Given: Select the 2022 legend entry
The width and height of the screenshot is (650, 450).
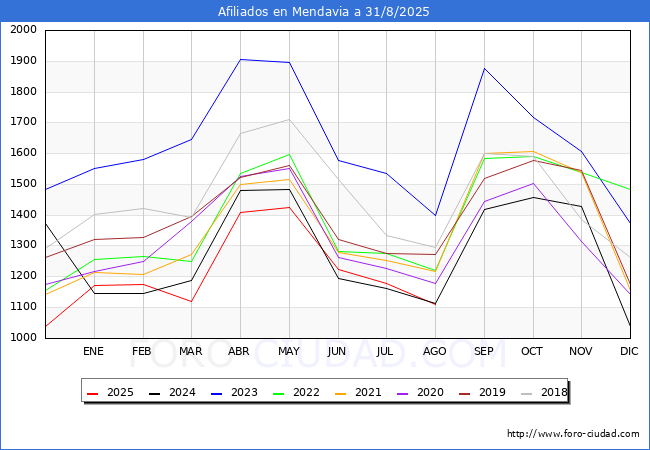Looking at the screenshot, I should (x=296, y=392).
